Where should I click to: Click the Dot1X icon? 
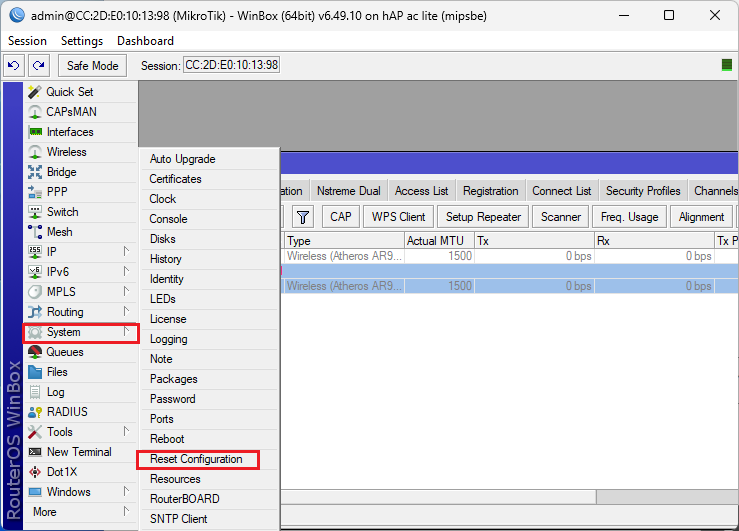click(35, 472)
